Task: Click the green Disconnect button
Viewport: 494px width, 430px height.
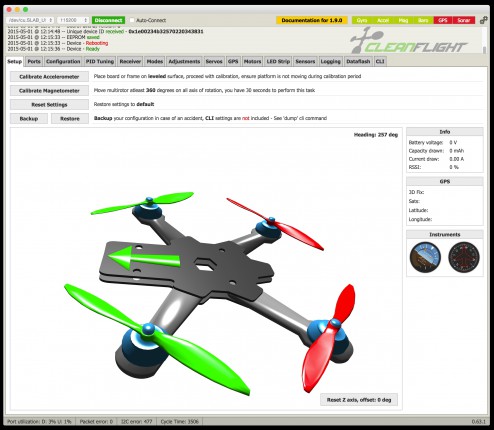Action: coord(108,20)
